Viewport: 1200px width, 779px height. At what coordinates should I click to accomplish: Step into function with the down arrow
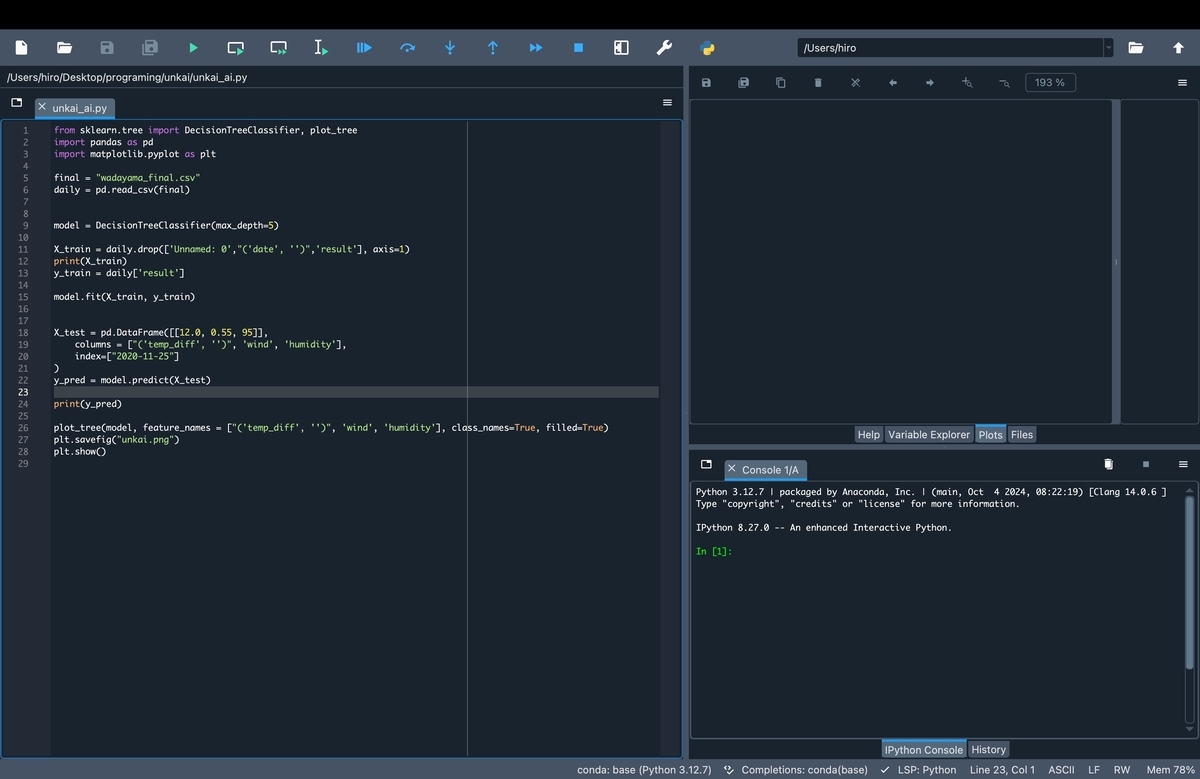[x=450, y=47]
